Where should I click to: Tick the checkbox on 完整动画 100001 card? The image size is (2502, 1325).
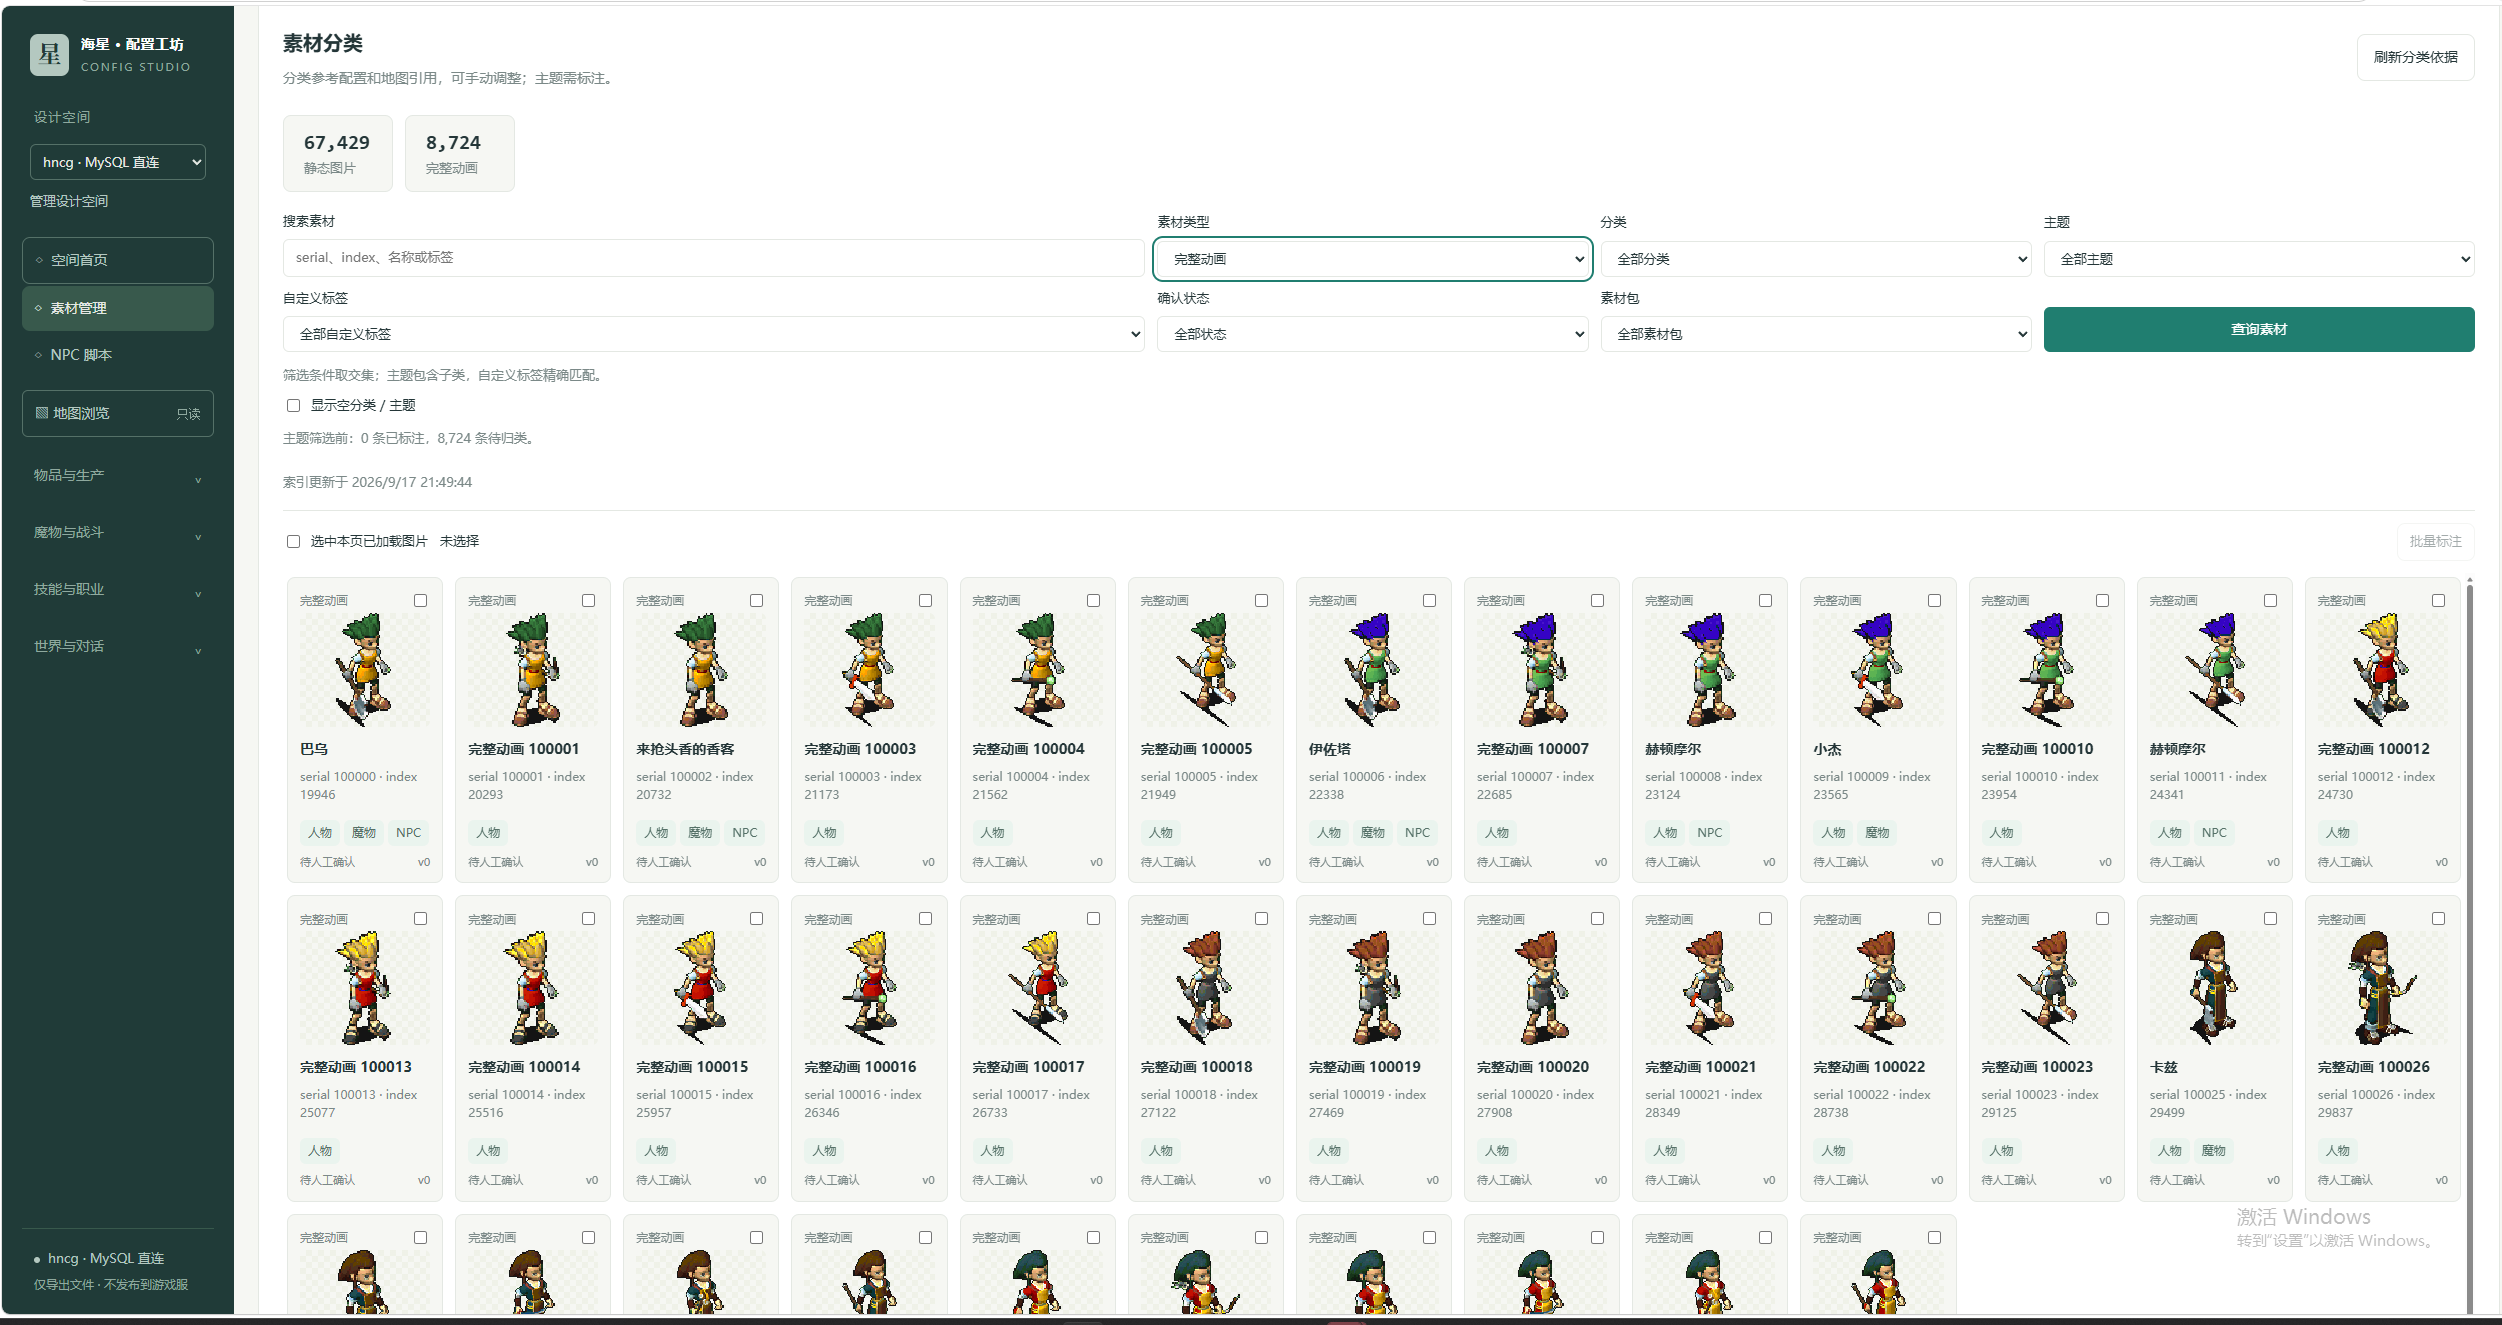click(x=589, y=601)
